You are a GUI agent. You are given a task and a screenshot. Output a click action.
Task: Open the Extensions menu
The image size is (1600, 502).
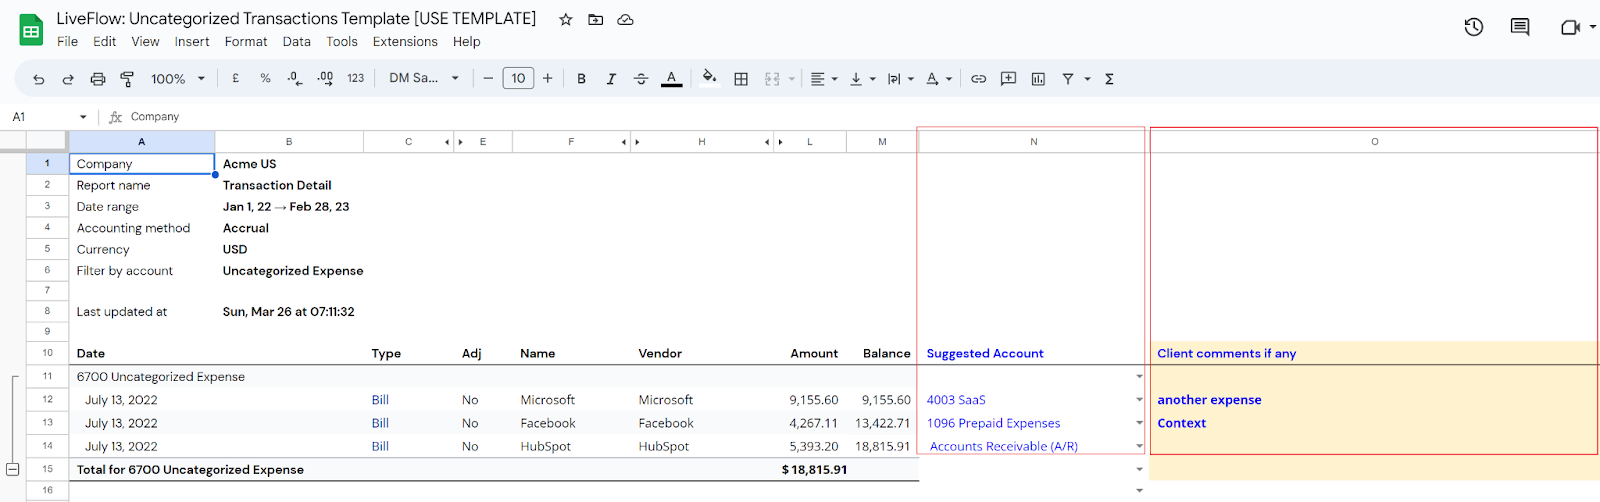(405, 42)
